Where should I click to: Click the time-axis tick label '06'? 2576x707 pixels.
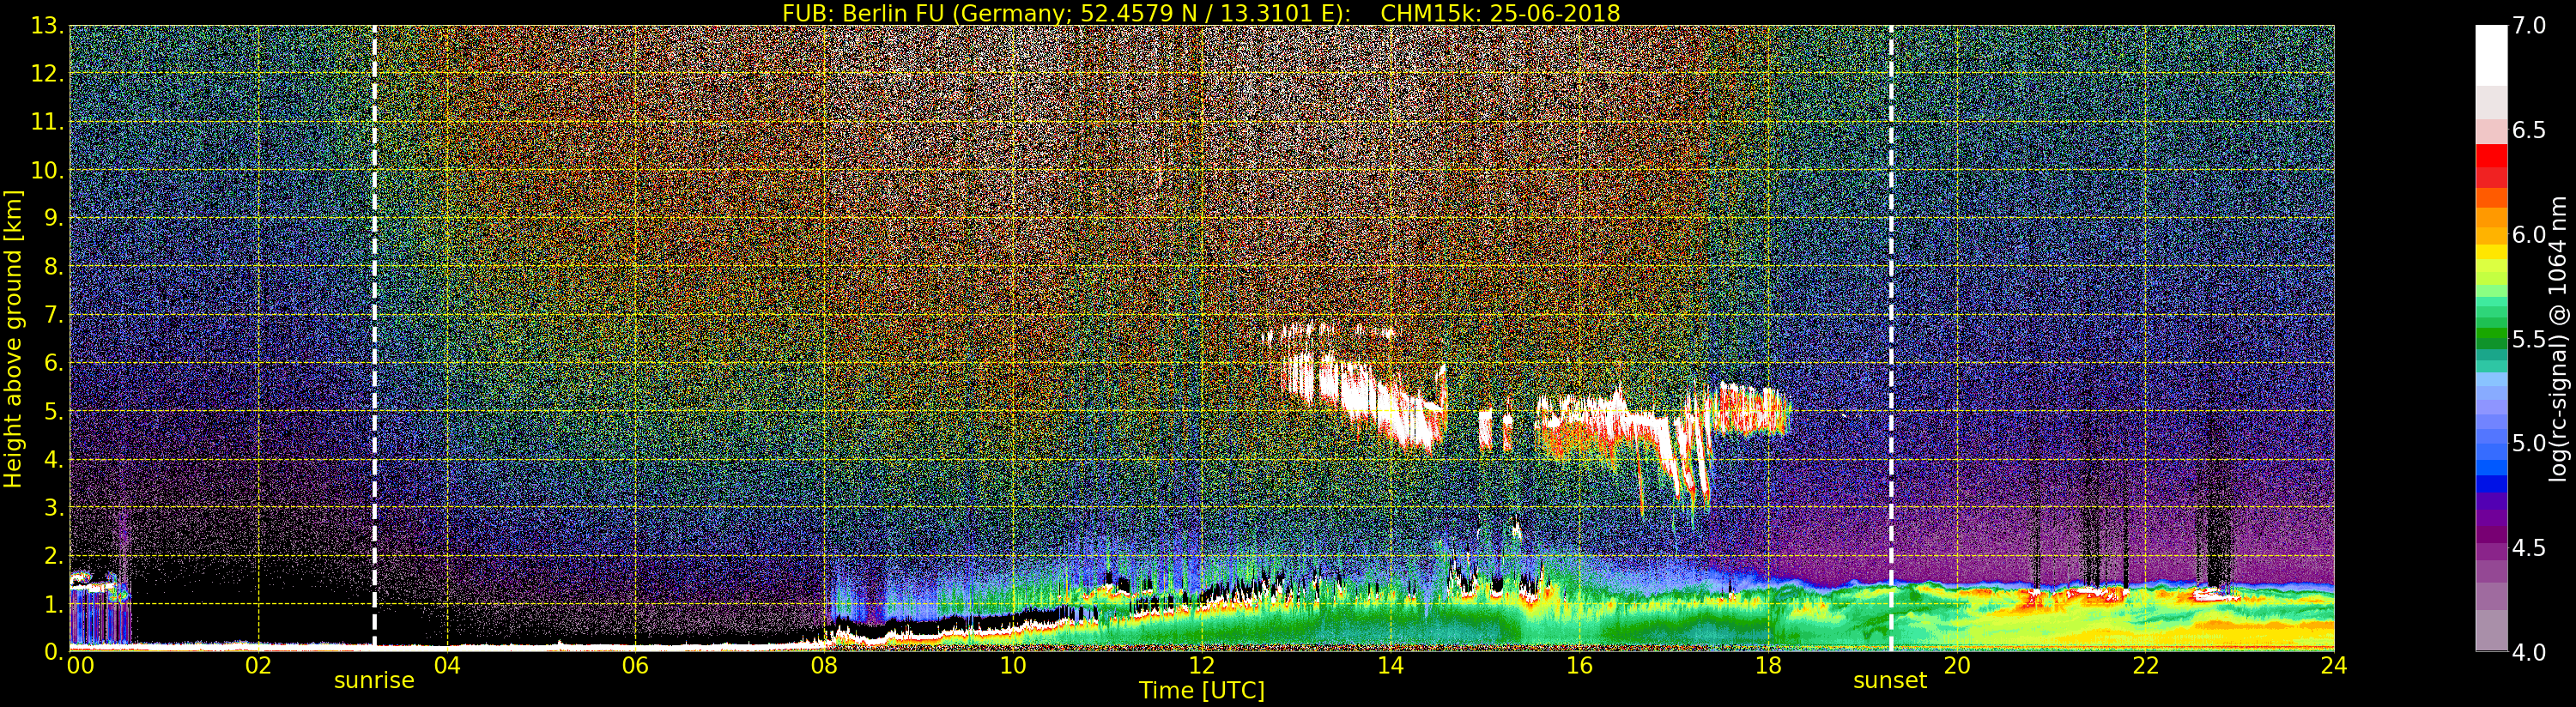[635, 666]
